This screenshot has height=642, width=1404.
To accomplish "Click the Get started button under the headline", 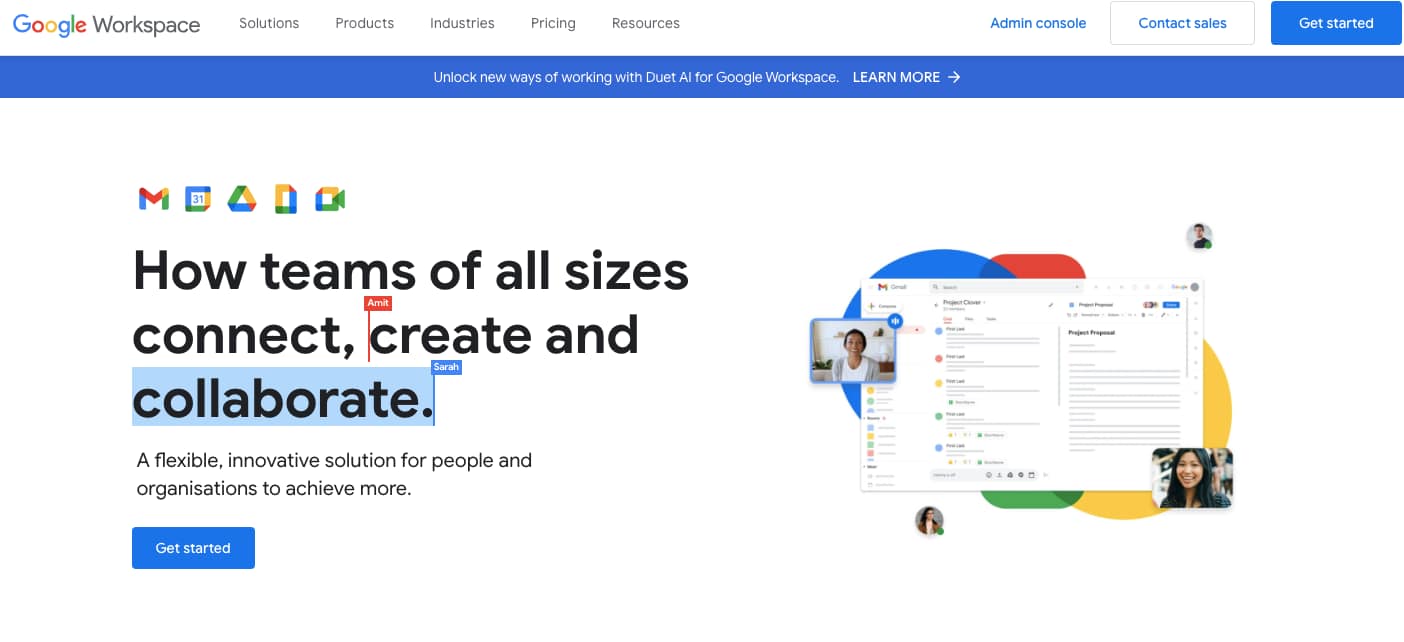I will 193,548.
